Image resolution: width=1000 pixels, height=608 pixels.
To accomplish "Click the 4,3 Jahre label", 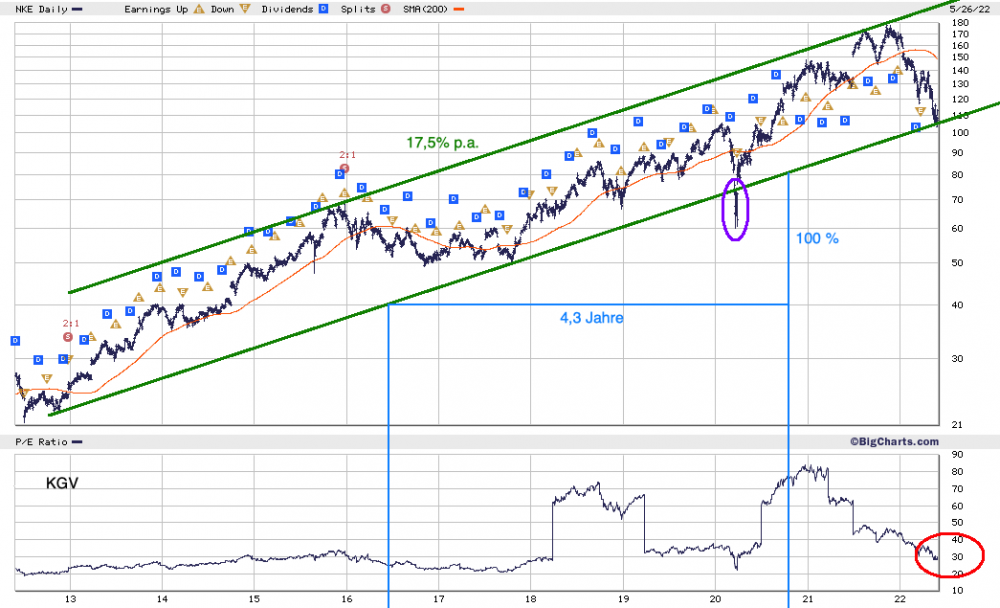I will pos(592,318).
